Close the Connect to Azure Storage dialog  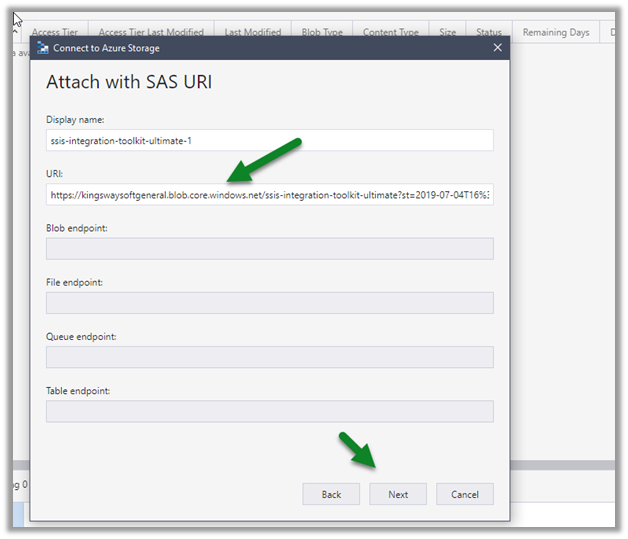(497, 48)
